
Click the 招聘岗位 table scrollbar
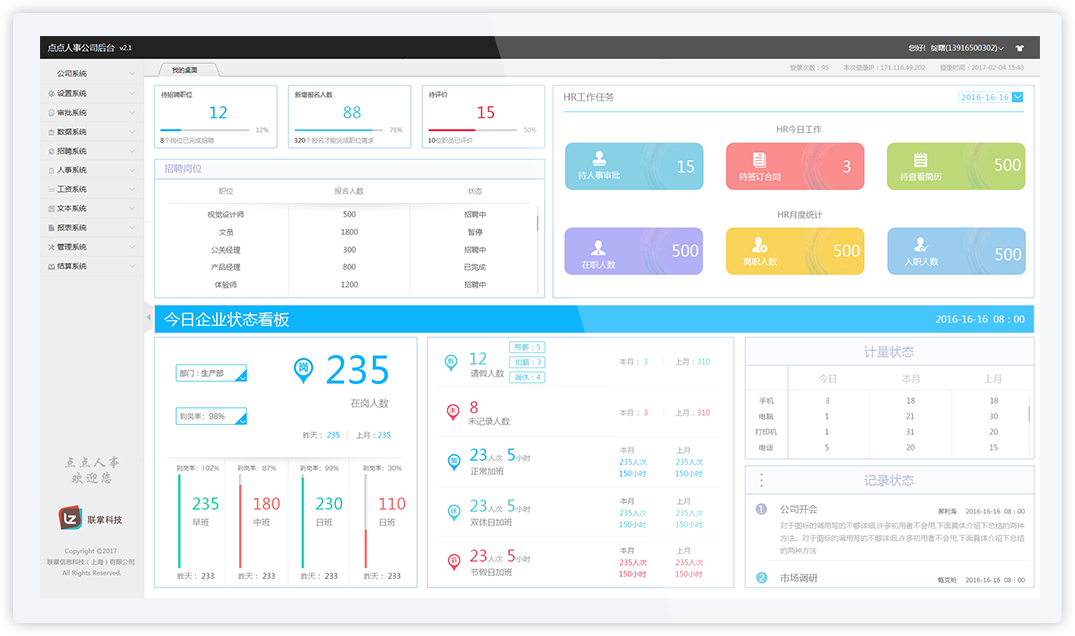coord(538,223)
